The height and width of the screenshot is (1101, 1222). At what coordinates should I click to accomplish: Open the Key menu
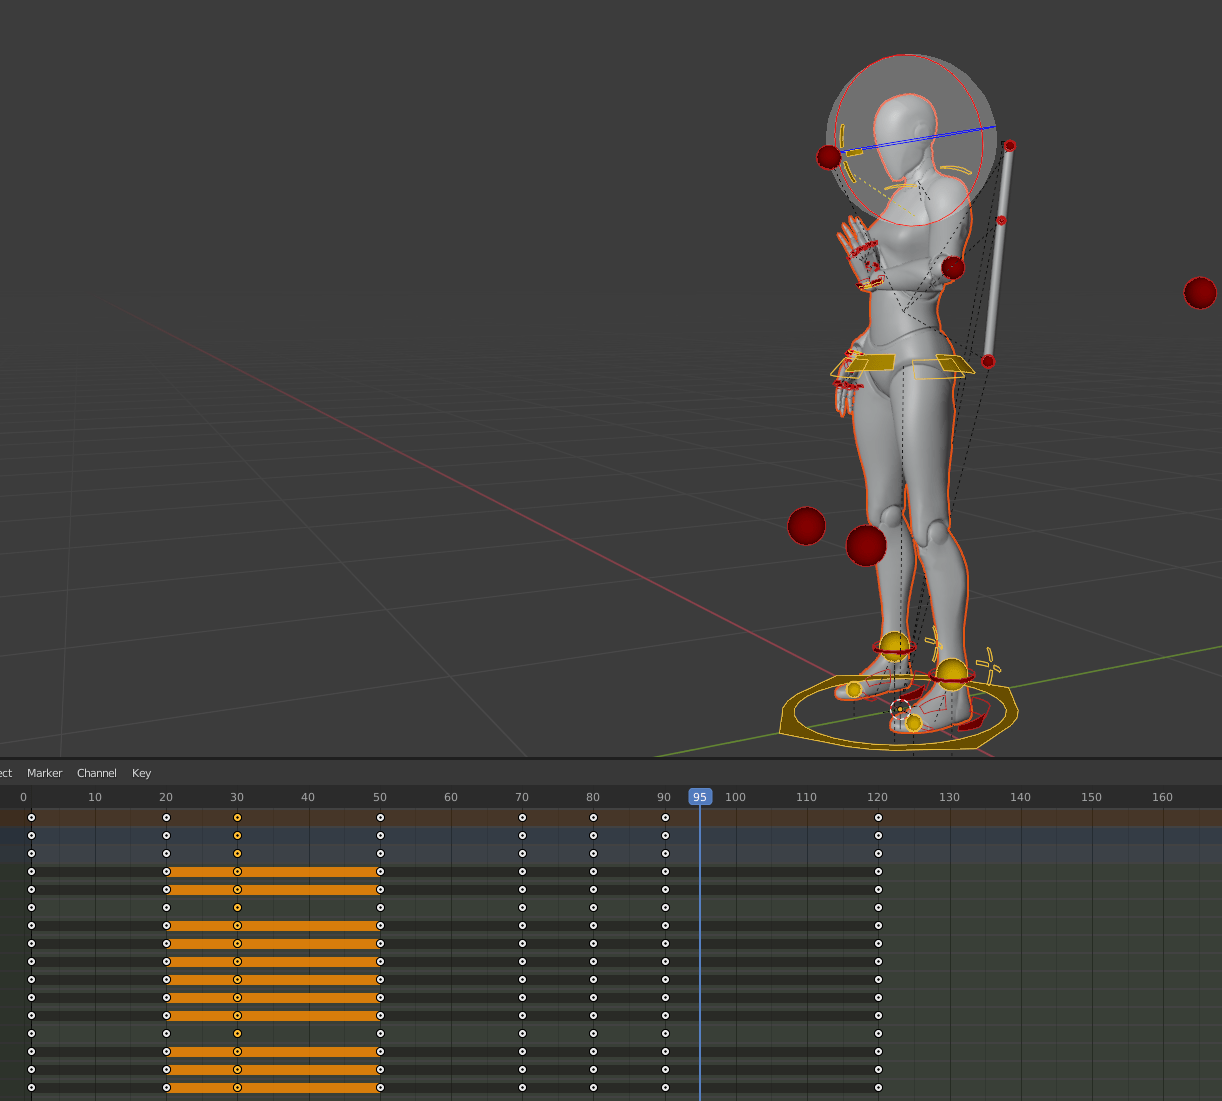[x=141, y=773]
